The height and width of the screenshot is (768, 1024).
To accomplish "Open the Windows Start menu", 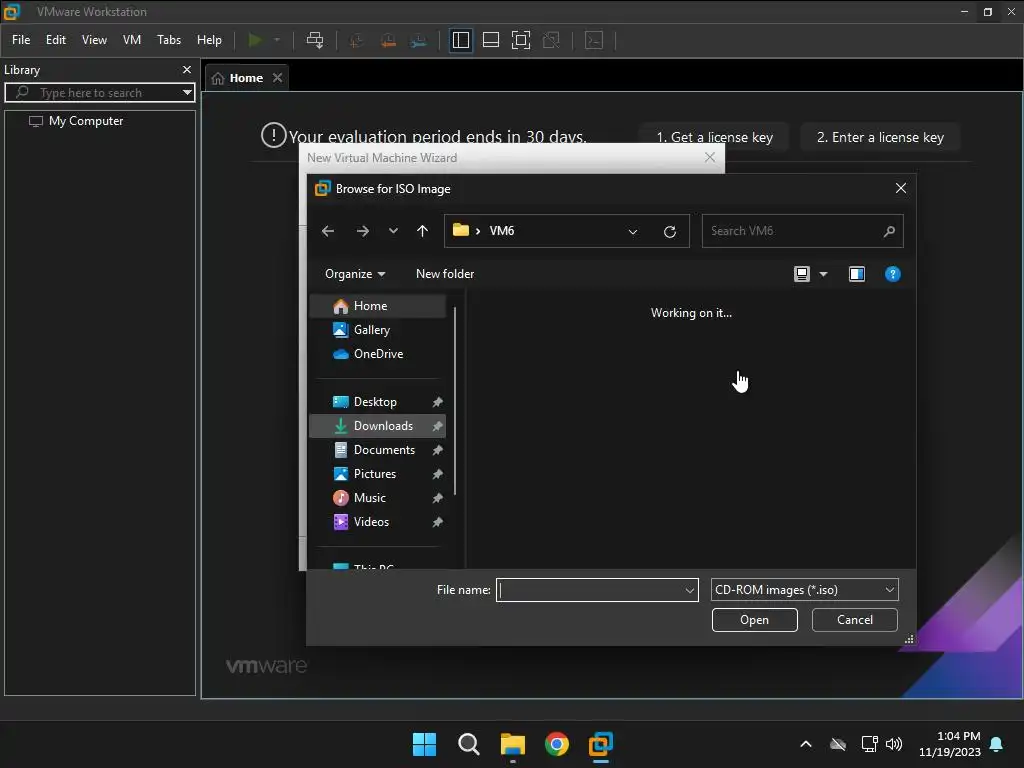I will [x=424, y=744].
